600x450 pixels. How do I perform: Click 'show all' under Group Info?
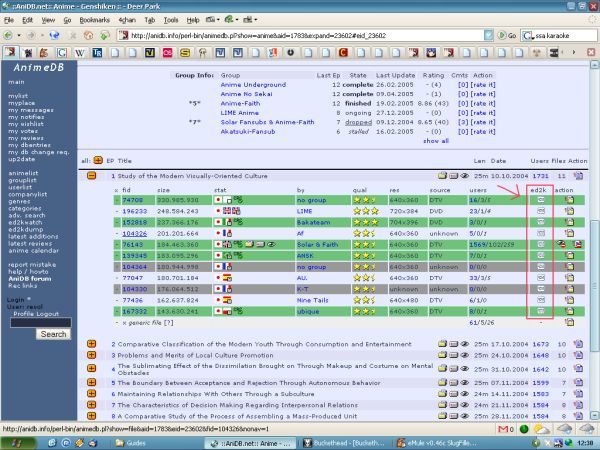[x=436, y=141]
